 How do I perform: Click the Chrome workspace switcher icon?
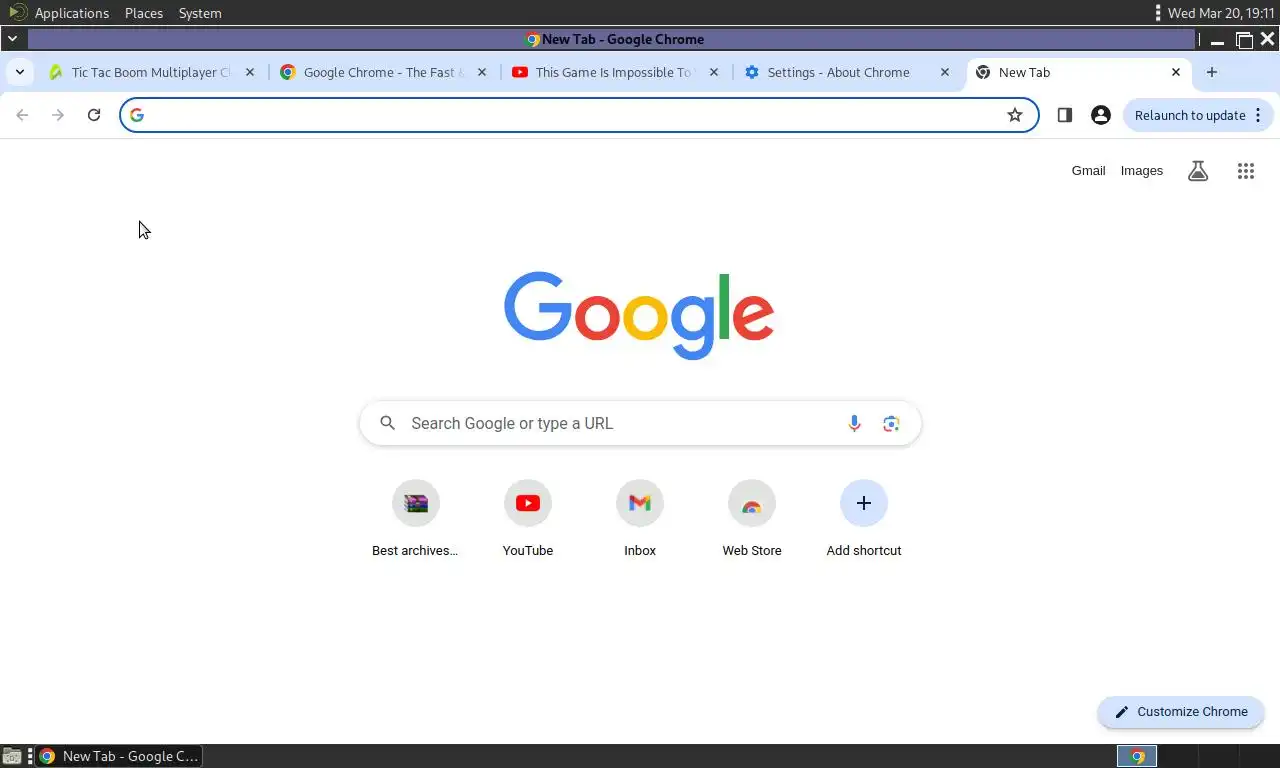(x=1137, y=756)
